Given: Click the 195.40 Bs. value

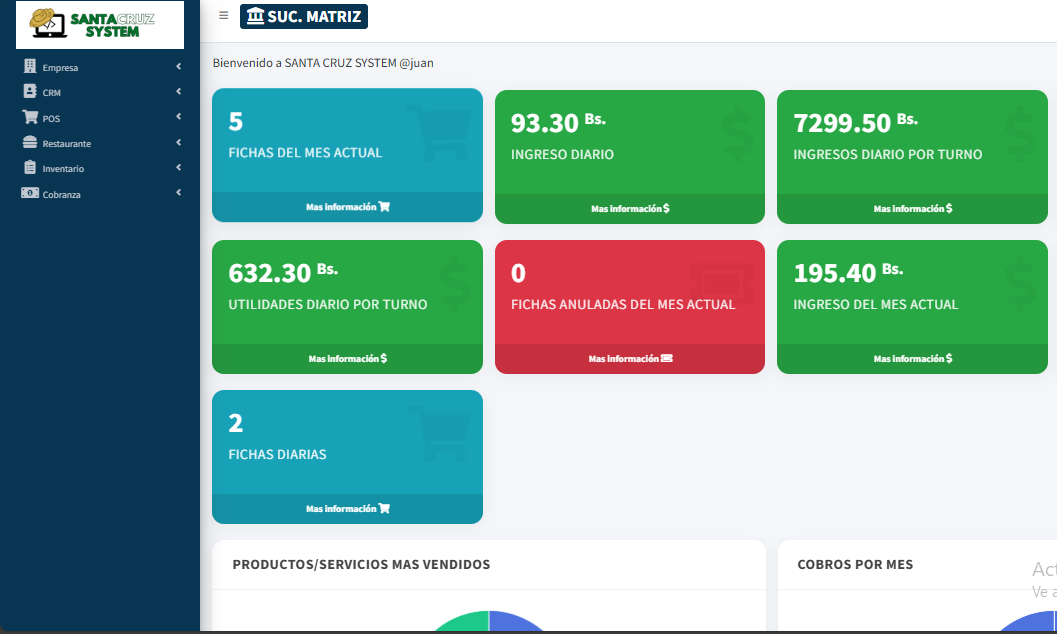Looking at the screenshot, I should (x=848, y=273).
